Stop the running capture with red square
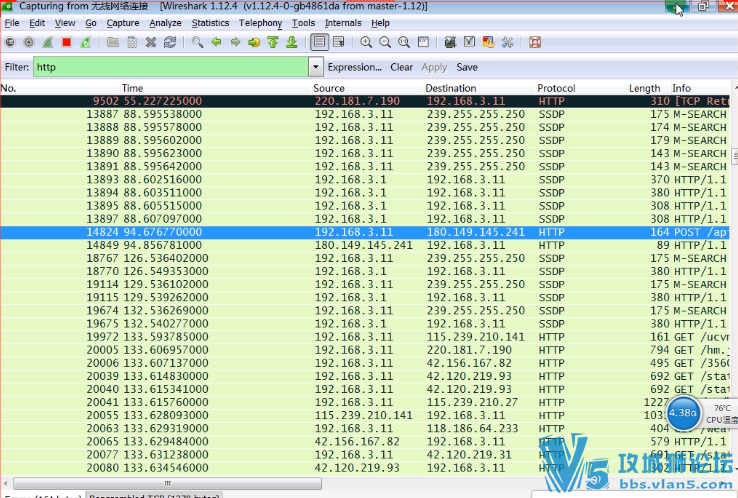The width and height of the screenshot is (738, 498). click(x=66, y=42)
